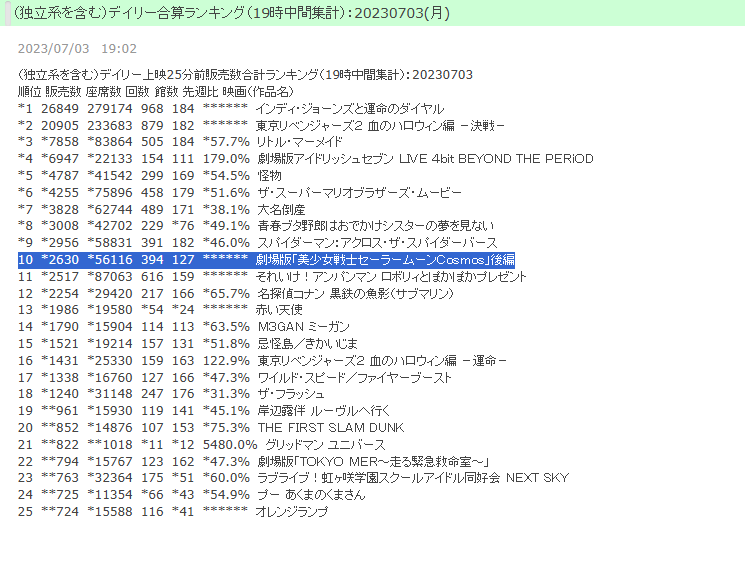Click title ザ・スーパーマリオブラザーズ・ムービー
This screenshot has width=745, height=581.
[359, 193]
